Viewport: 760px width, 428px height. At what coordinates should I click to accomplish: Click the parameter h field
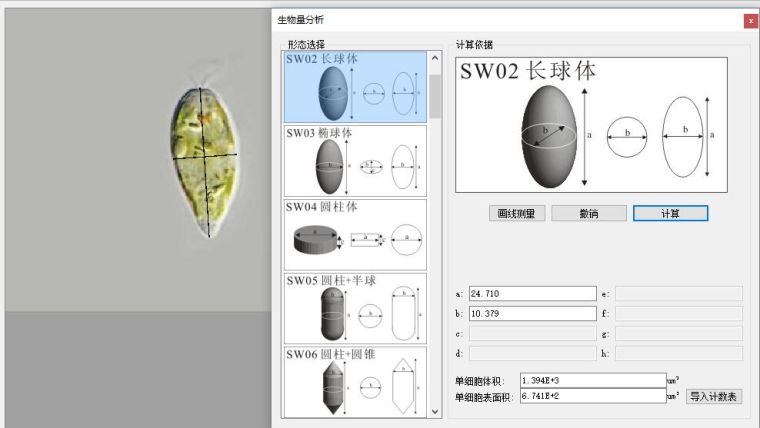[x=678, y=353]
